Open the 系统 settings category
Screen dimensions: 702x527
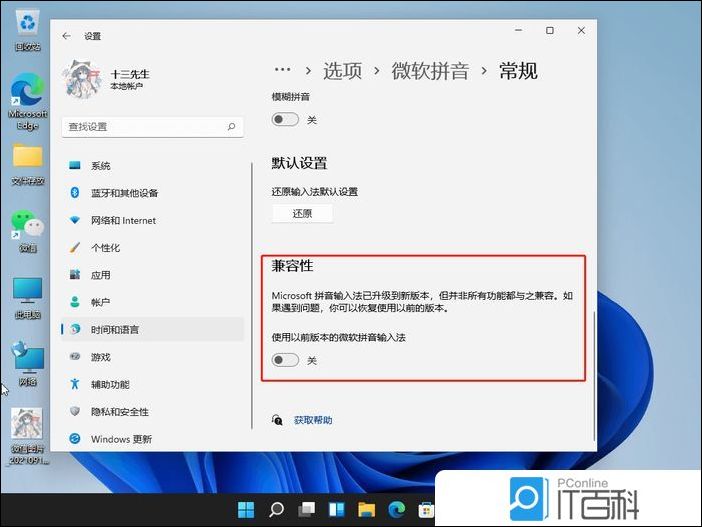pos(152,166)
